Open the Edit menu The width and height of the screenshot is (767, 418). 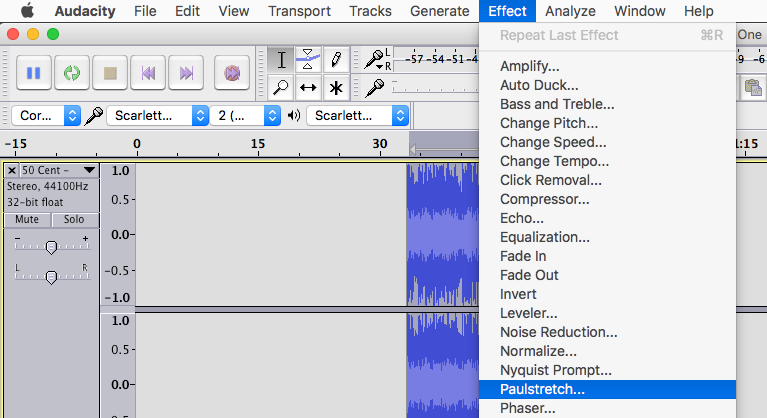[x=187, y=11]
